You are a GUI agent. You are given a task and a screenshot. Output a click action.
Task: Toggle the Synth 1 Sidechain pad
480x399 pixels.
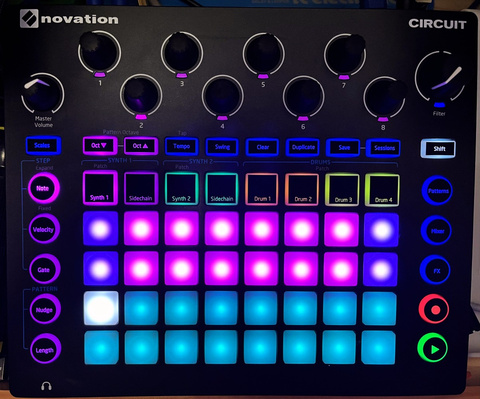(141, 188)
